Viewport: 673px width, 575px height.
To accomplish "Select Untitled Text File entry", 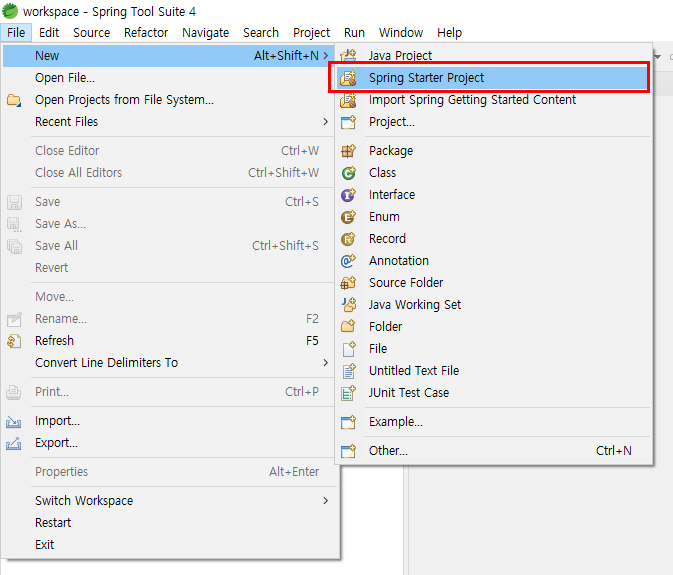I will pos(494,371).
